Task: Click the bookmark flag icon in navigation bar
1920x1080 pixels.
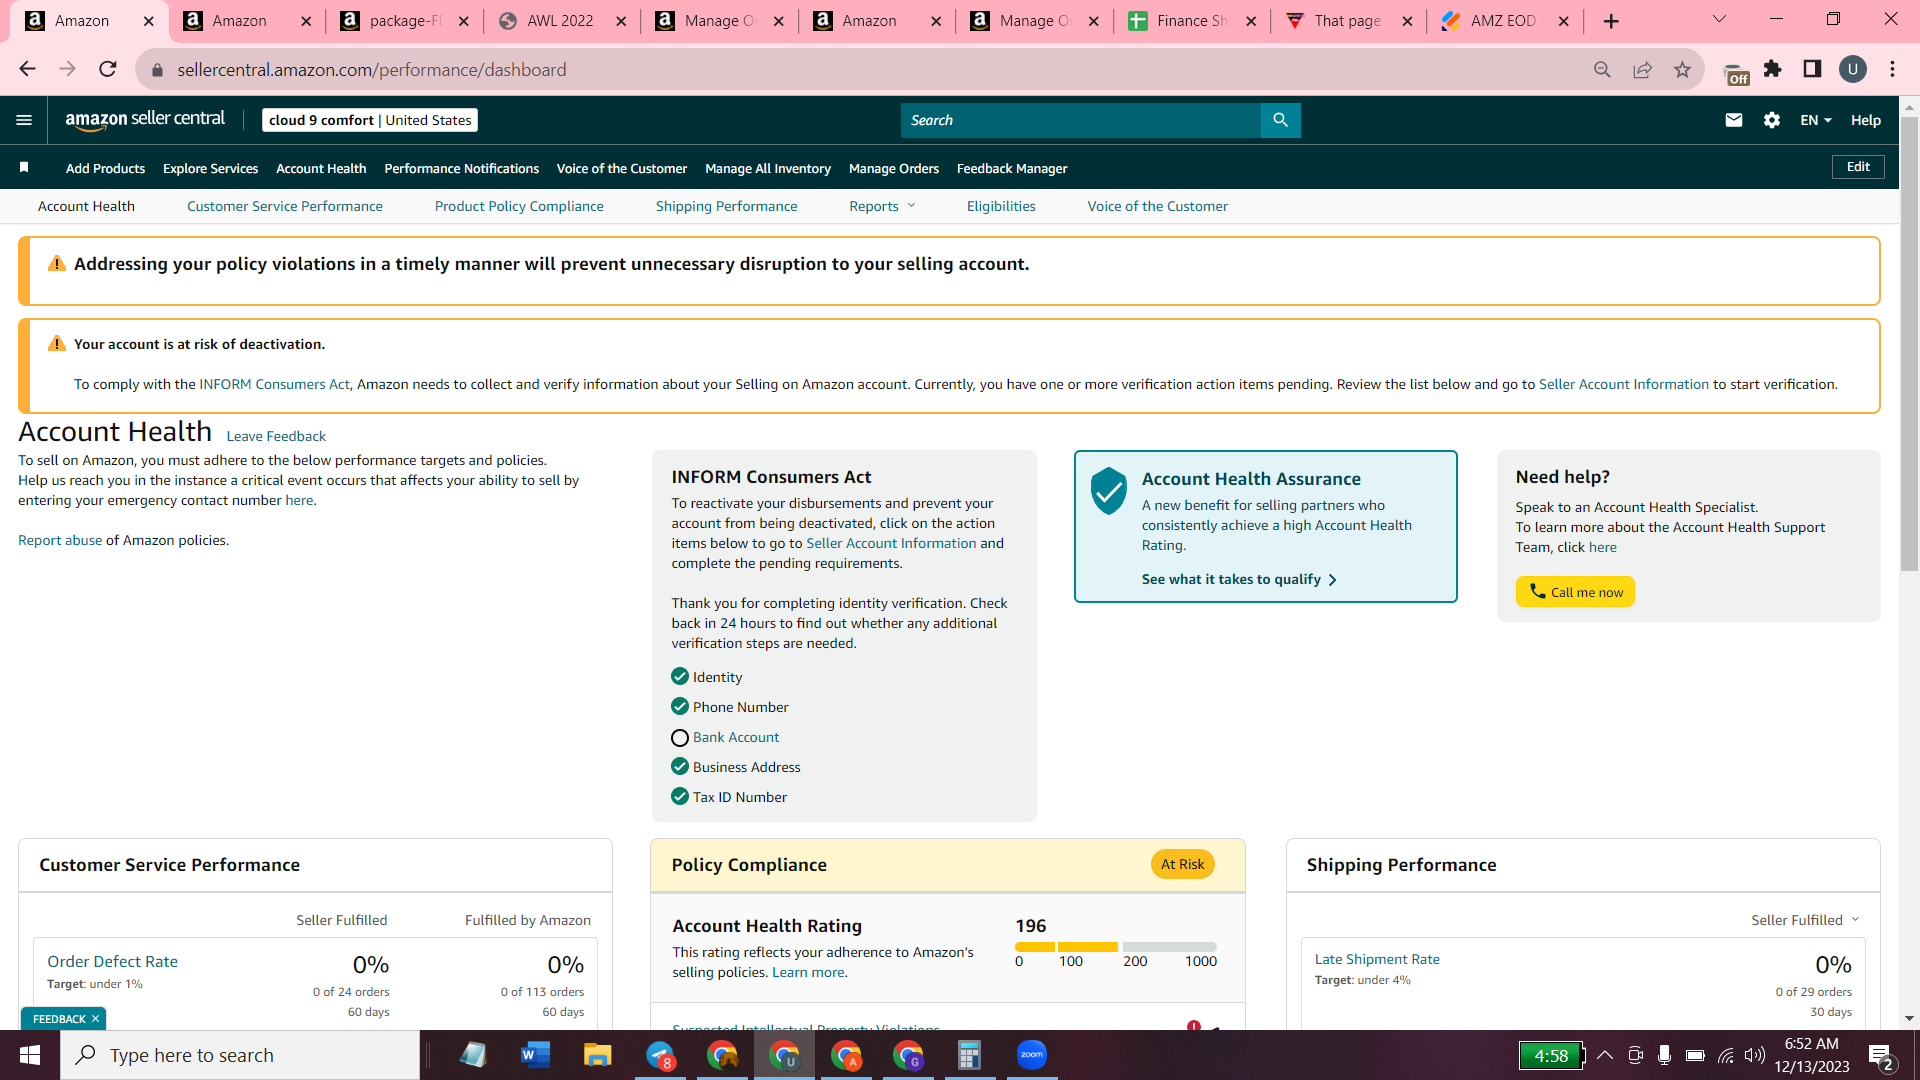Action: tap(24, 167)
